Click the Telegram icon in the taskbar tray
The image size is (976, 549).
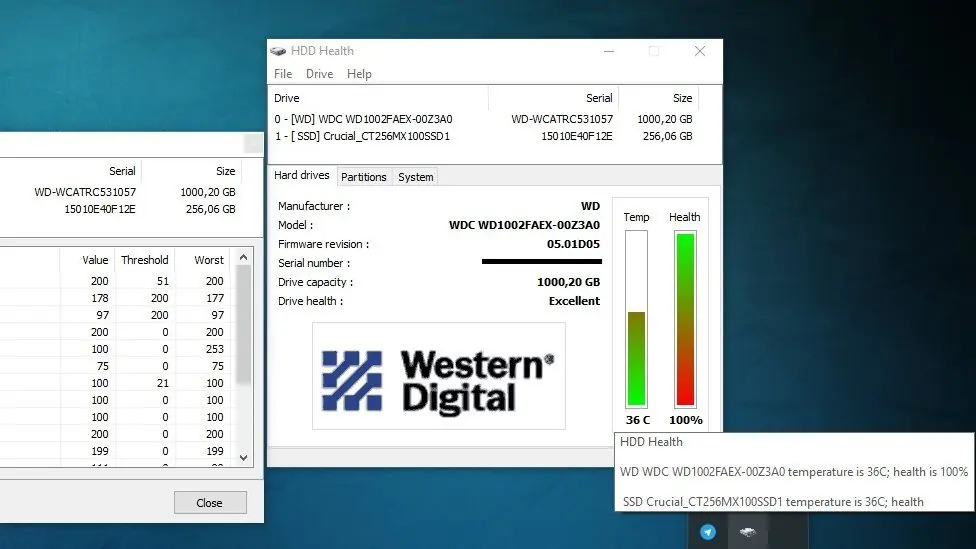coord(708,532)
